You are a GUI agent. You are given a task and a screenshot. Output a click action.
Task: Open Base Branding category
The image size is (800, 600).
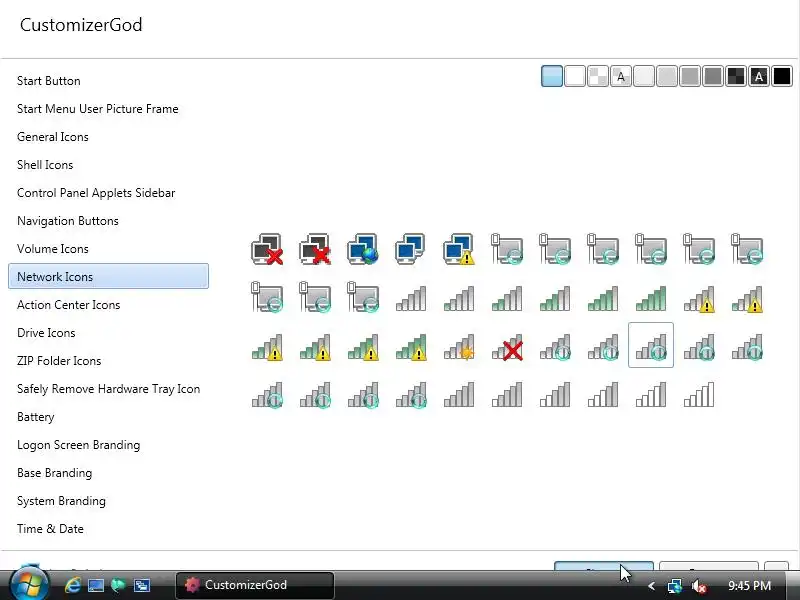pyautogui.click(x=54, y=473)
